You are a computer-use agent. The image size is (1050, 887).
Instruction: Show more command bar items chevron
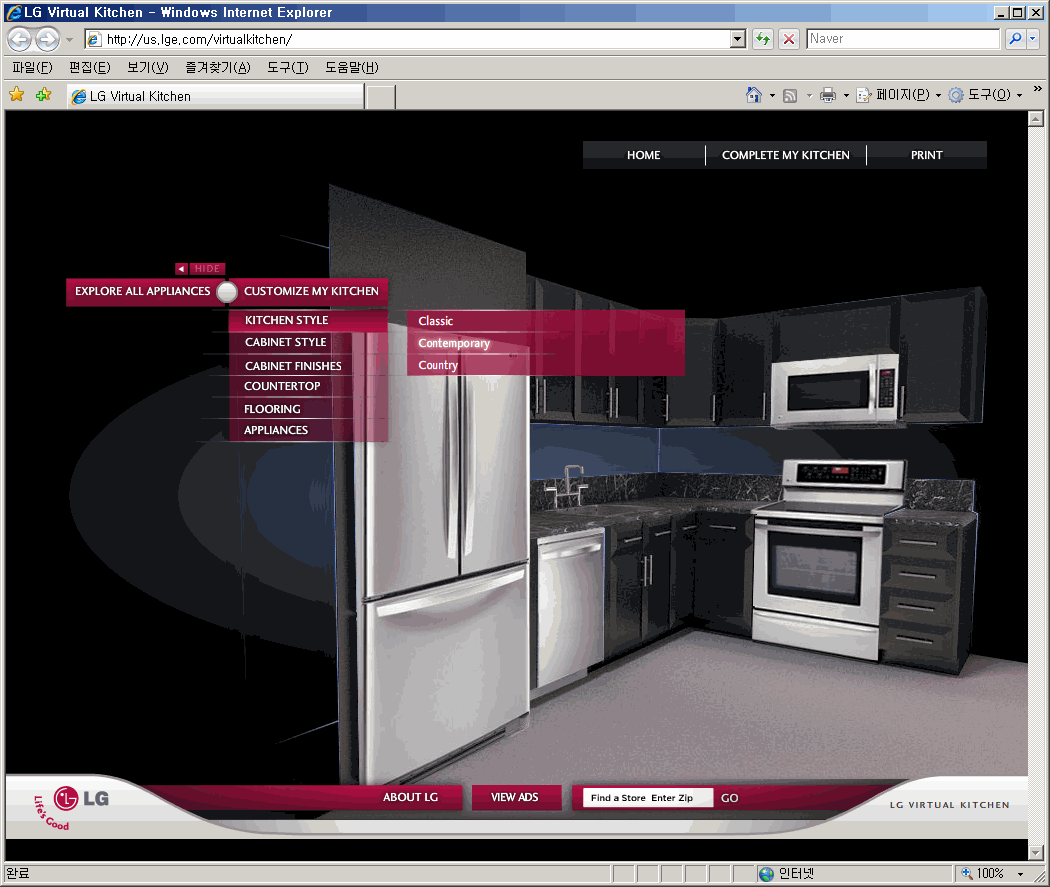(x=1037, y=88)
